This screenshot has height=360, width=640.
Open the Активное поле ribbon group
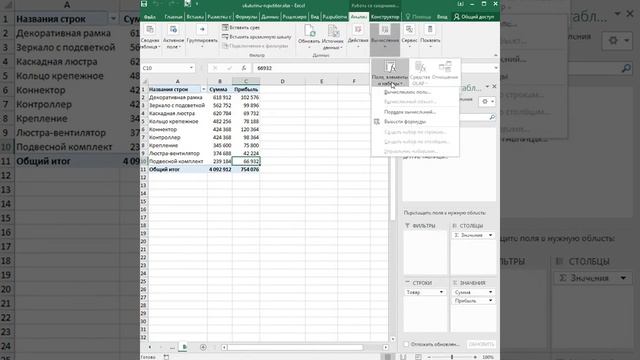pyautogui.click(x=173, y=37)
